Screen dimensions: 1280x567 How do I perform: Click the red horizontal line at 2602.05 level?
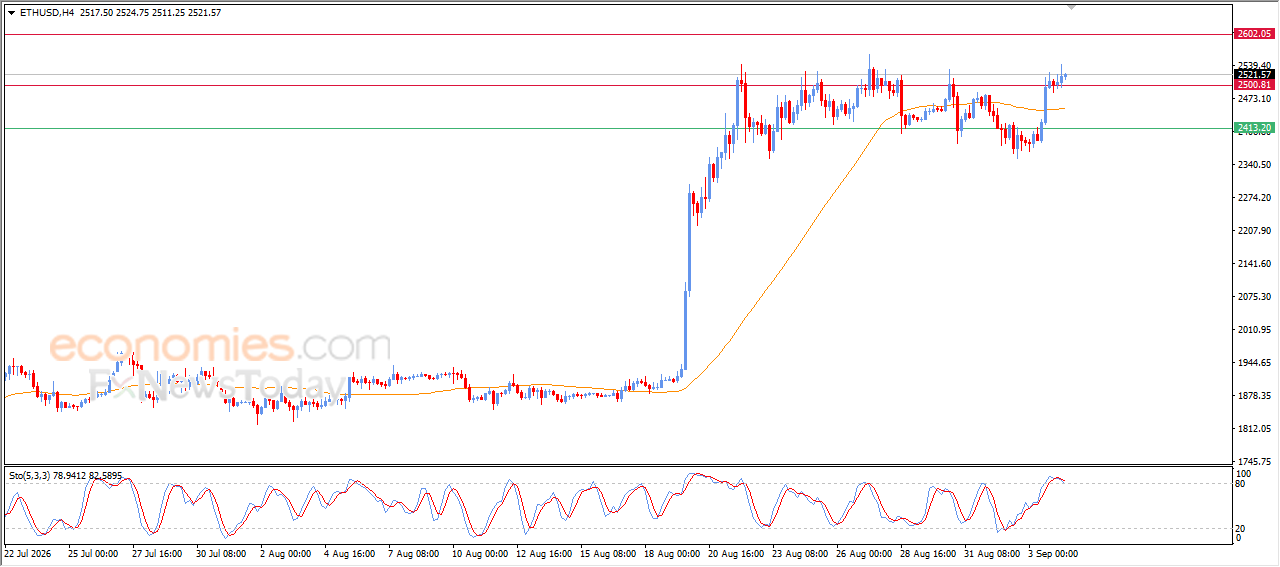pos(617,34)
